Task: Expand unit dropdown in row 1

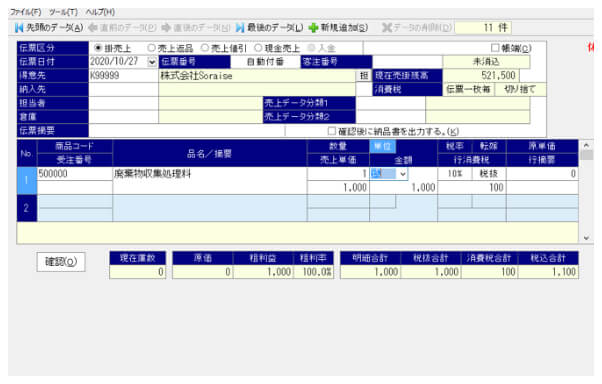Action: point(402,174)
